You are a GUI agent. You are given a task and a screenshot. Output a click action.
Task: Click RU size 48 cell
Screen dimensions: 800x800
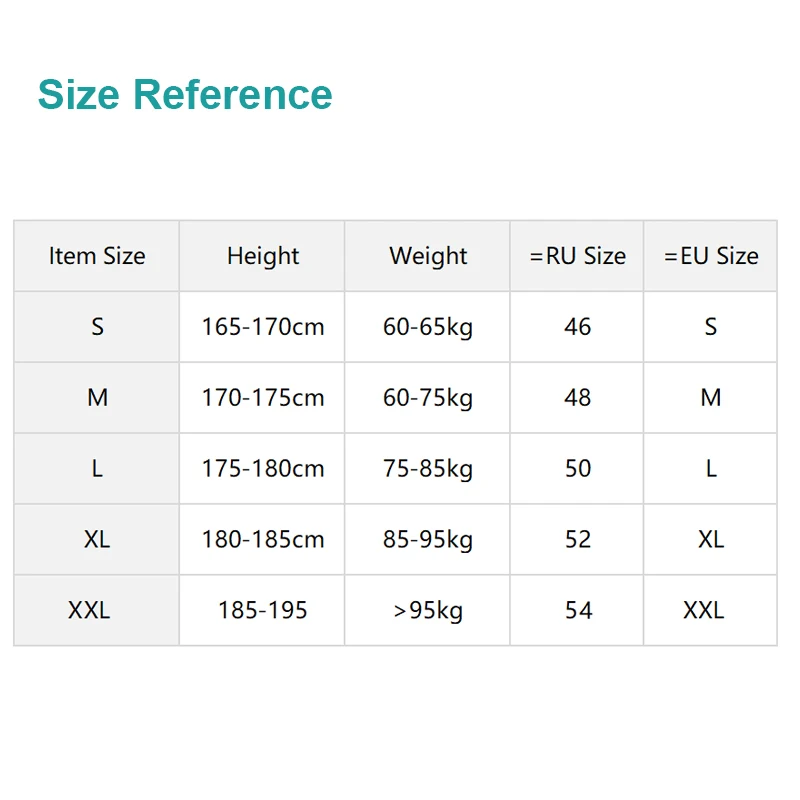[577, 398]
